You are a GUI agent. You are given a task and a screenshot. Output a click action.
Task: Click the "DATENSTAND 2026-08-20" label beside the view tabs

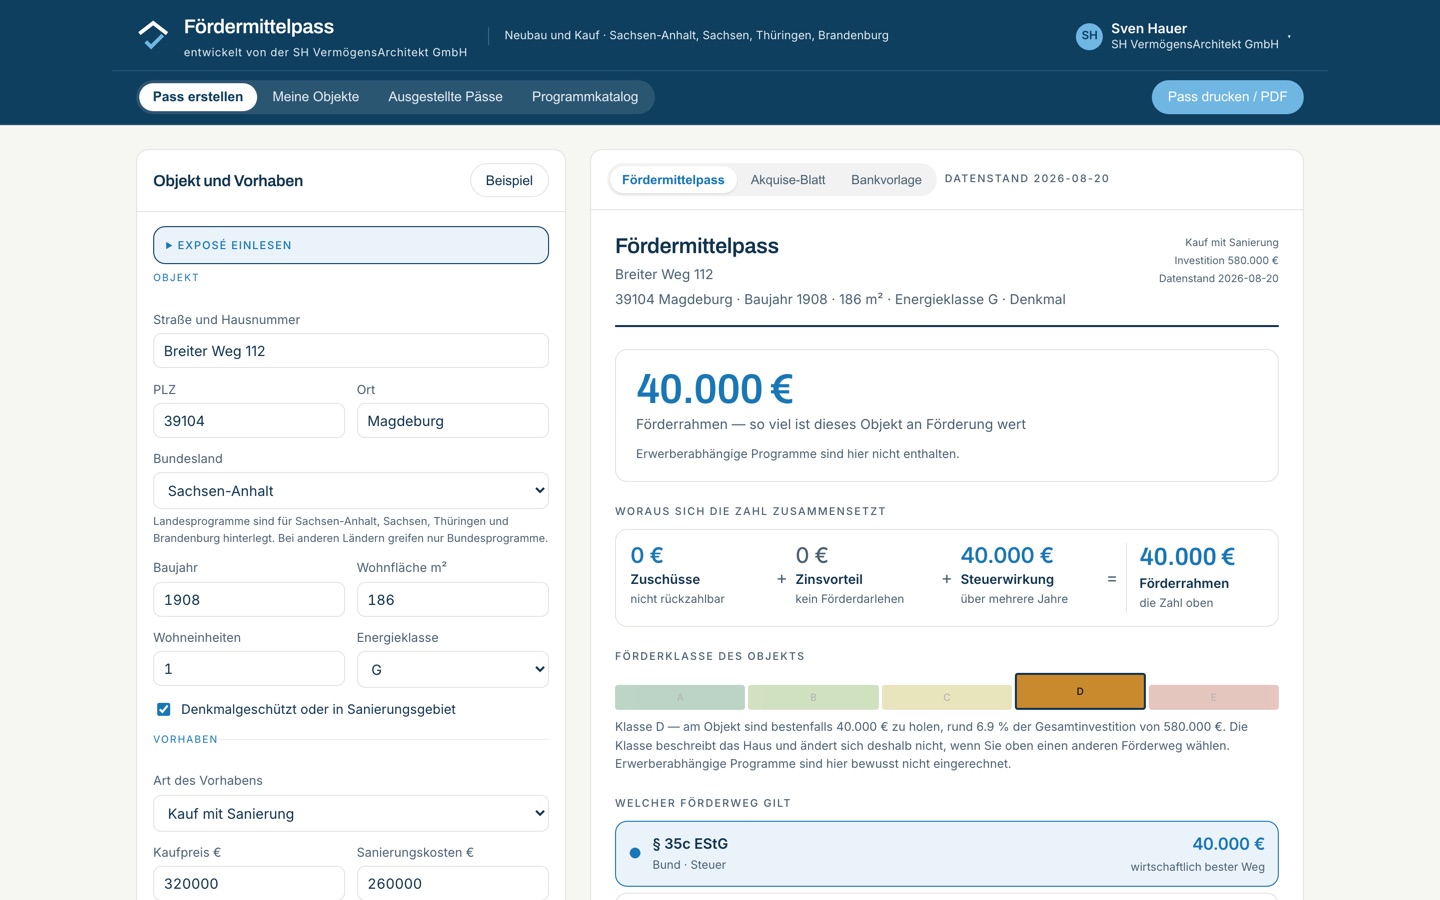point(1027,179)
